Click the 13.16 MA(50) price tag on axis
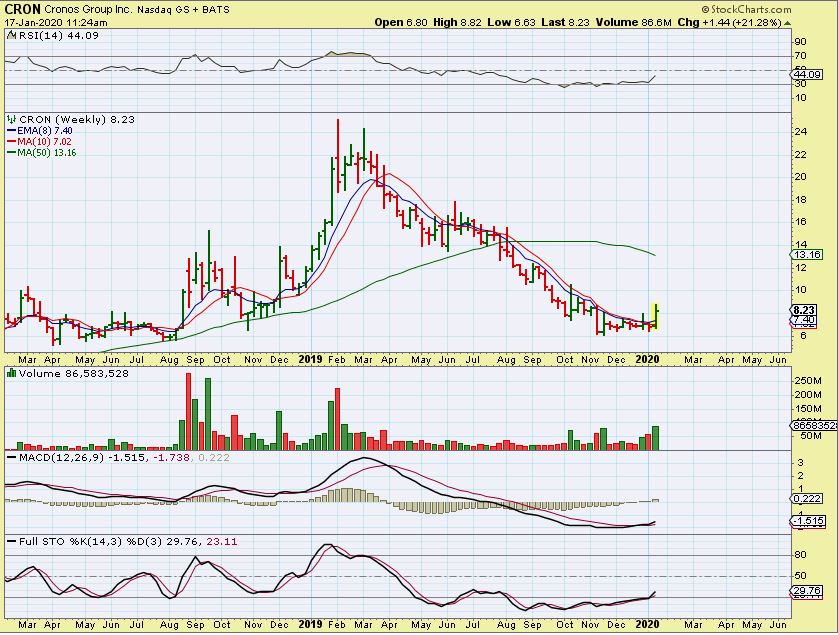The image size is (838, 635). pos(807,254)
